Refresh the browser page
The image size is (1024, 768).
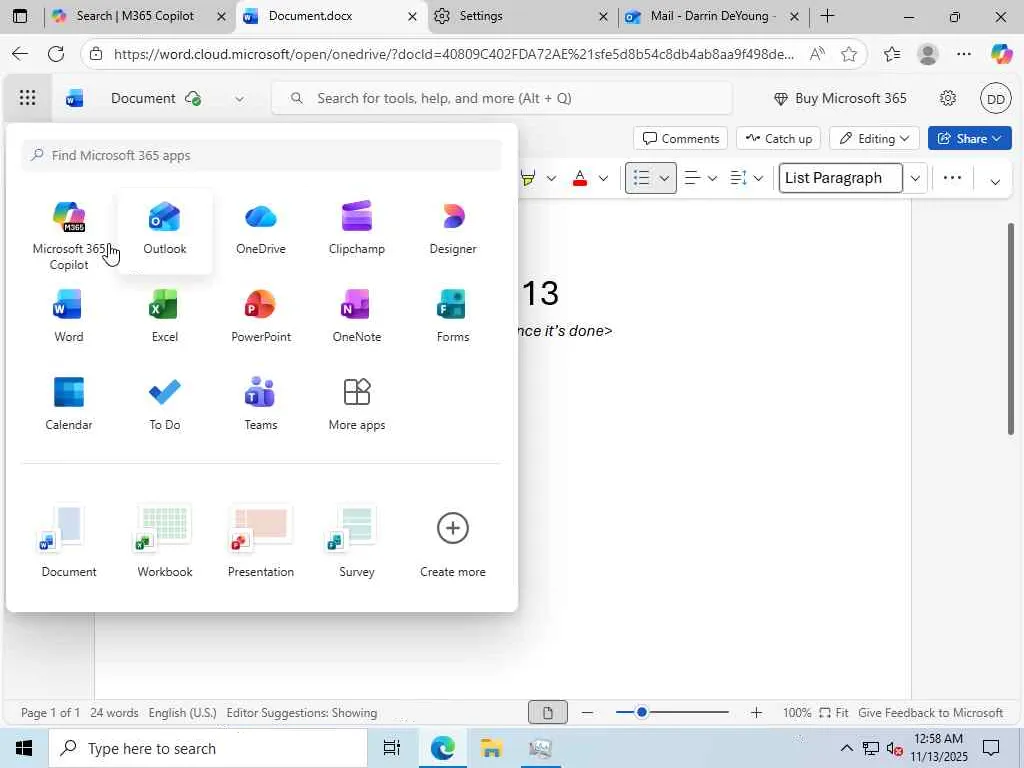(x=56, y=54)
